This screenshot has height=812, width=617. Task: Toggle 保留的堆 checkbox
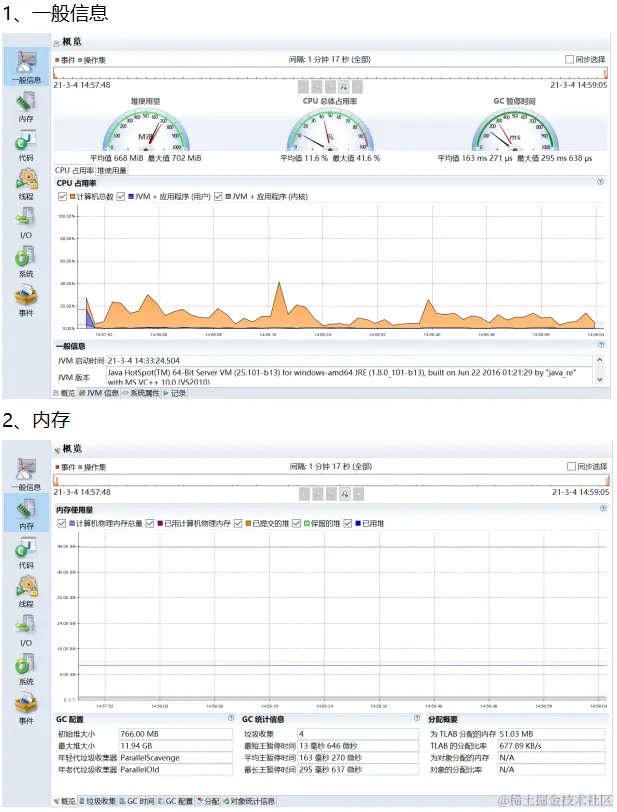[x=296, y=524]
